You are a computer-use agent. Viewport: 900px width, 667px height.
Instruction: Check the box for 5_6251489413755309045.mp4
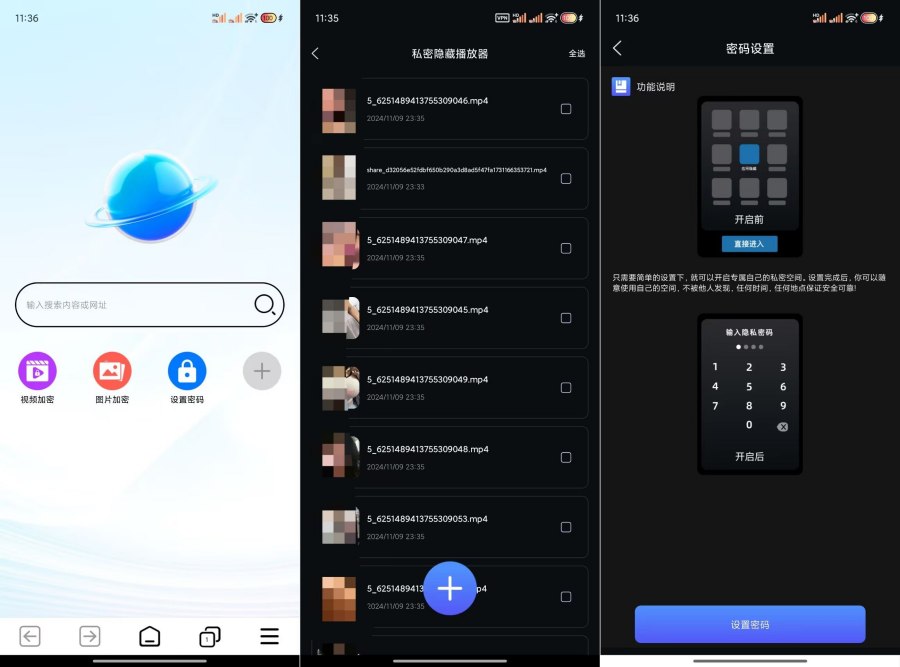coord(568,318)
